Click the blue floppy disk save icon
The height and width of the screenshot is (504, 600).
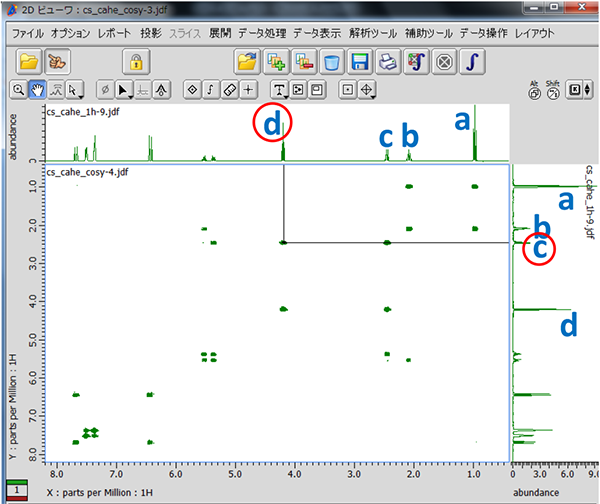pos(360,61)
